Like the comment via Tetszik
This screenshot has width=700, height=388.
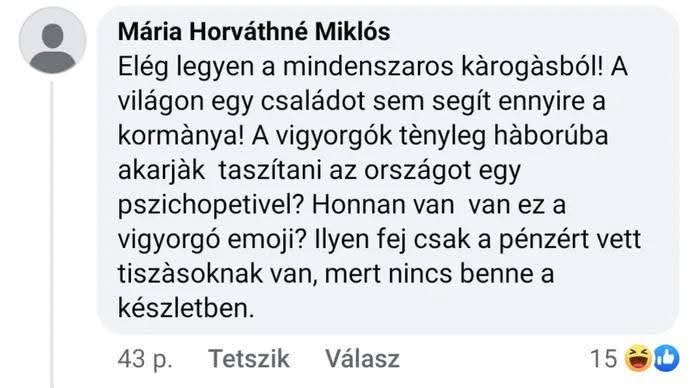(x=249, y=359)
